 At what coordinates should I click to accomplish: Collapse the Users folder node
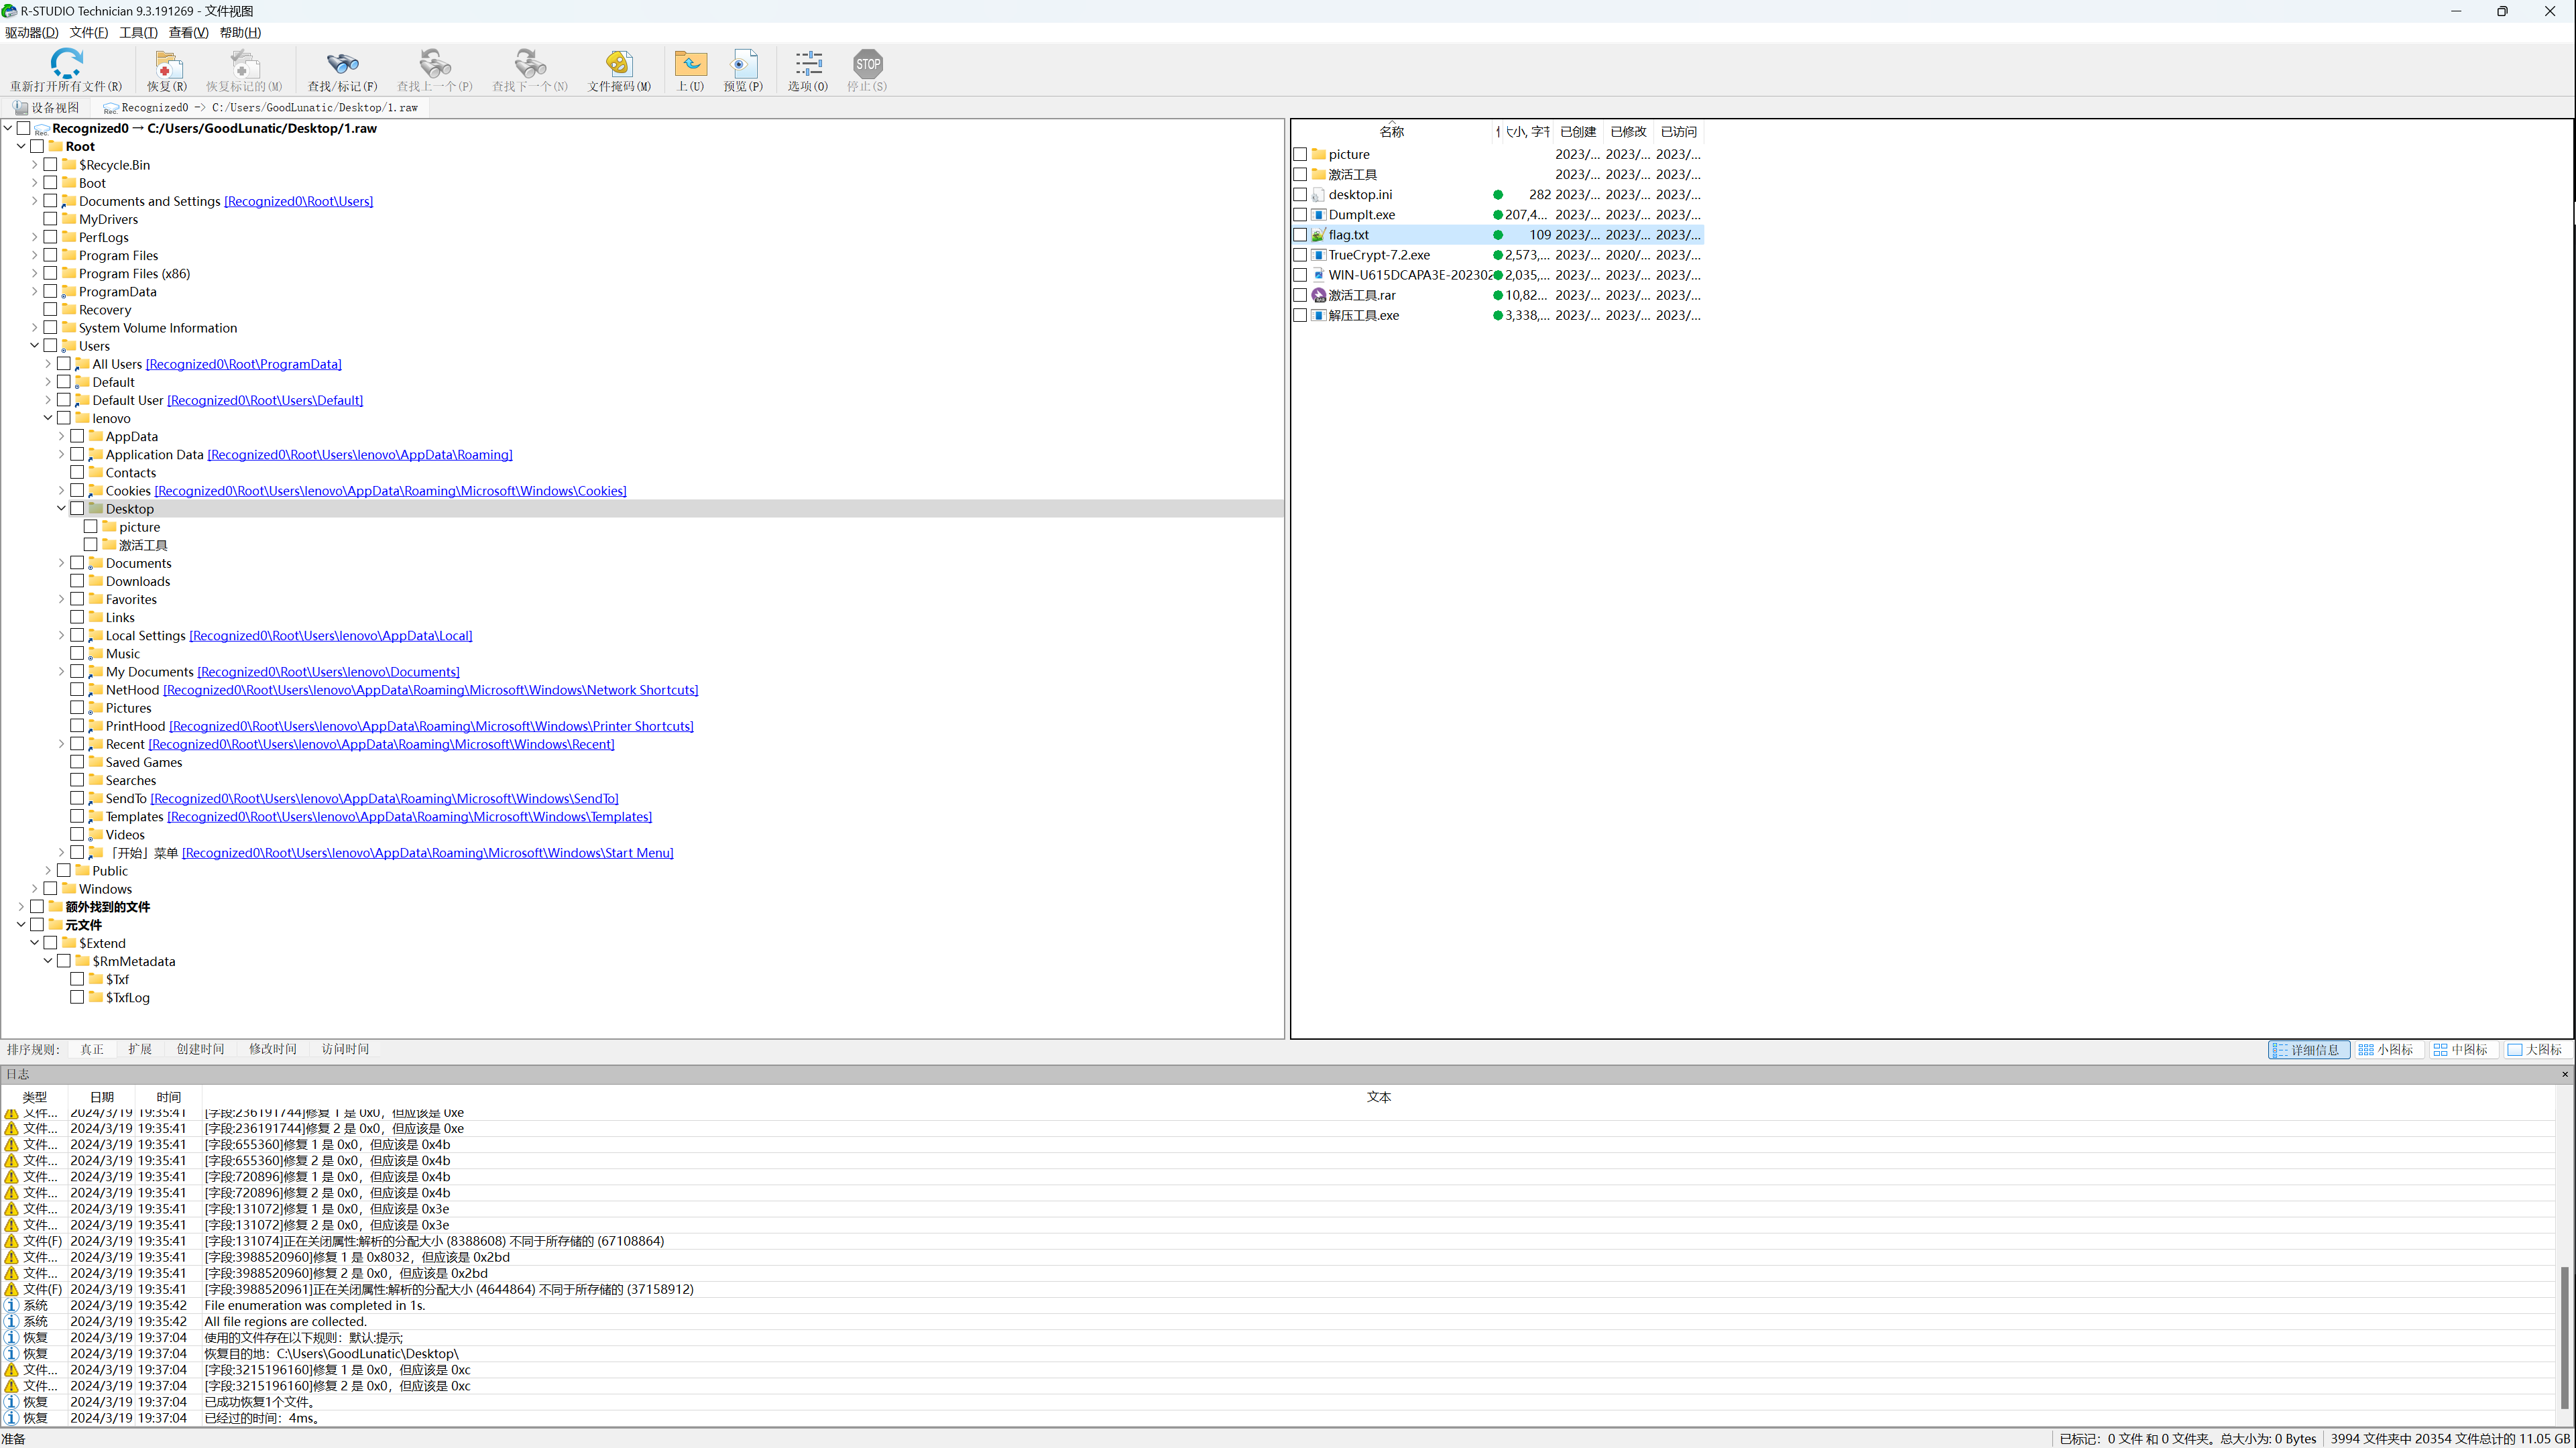(x=34, y=346)
